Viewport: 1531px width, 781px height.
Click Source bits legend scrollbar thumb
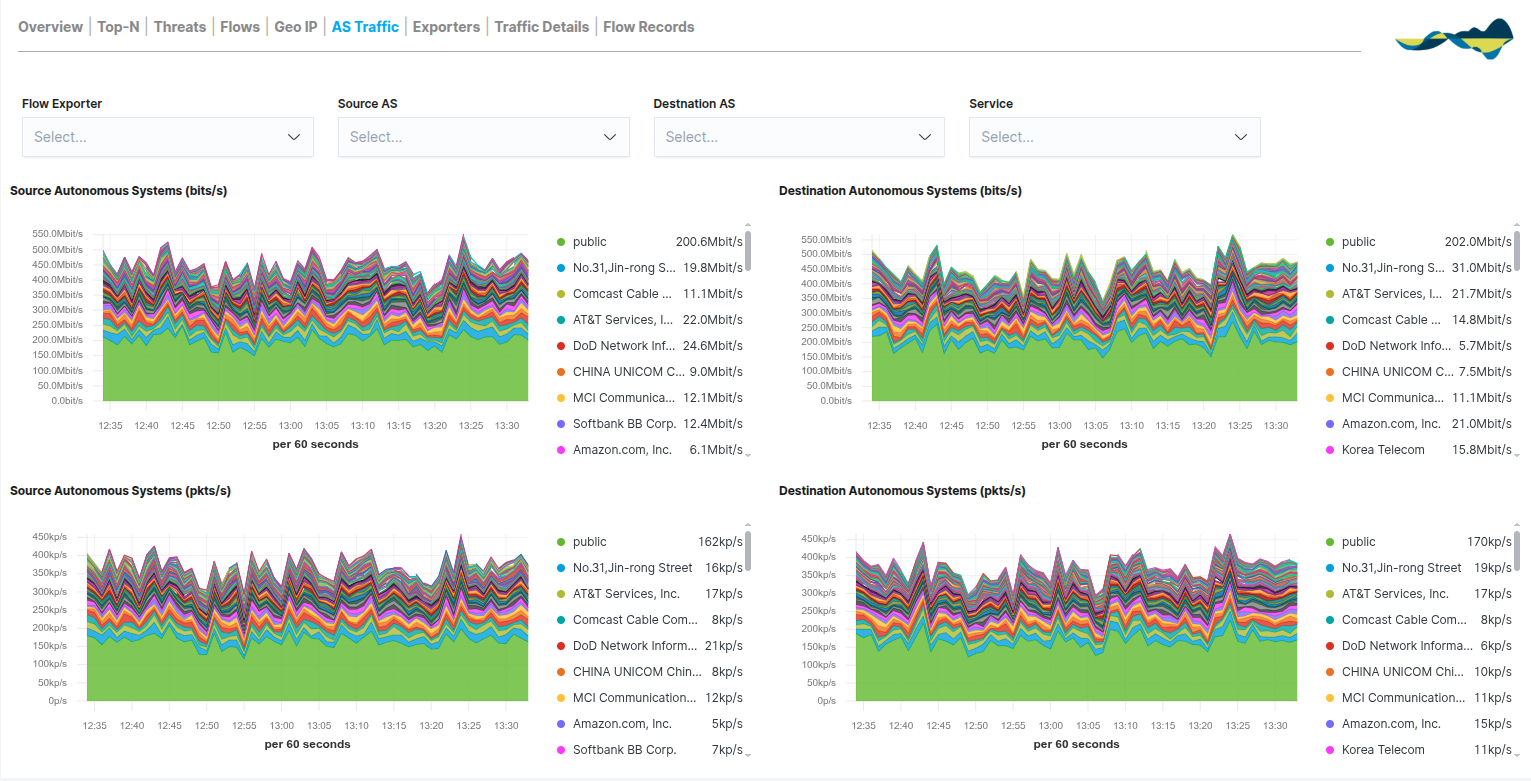click(748, 251)
